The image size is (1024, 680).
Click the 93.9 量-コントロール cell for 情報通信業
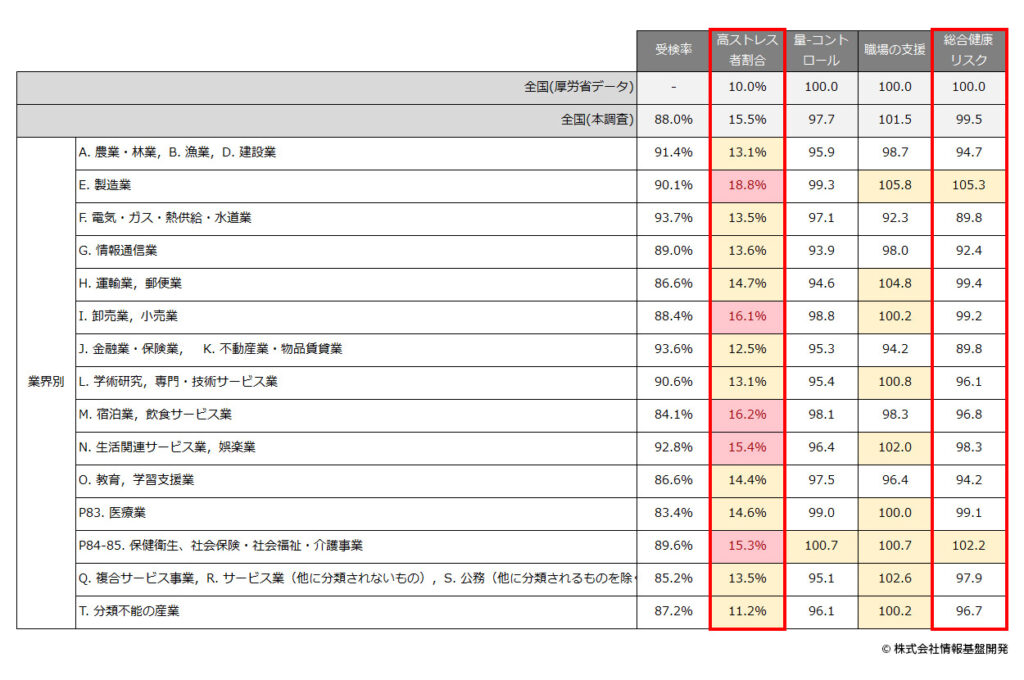821,251
